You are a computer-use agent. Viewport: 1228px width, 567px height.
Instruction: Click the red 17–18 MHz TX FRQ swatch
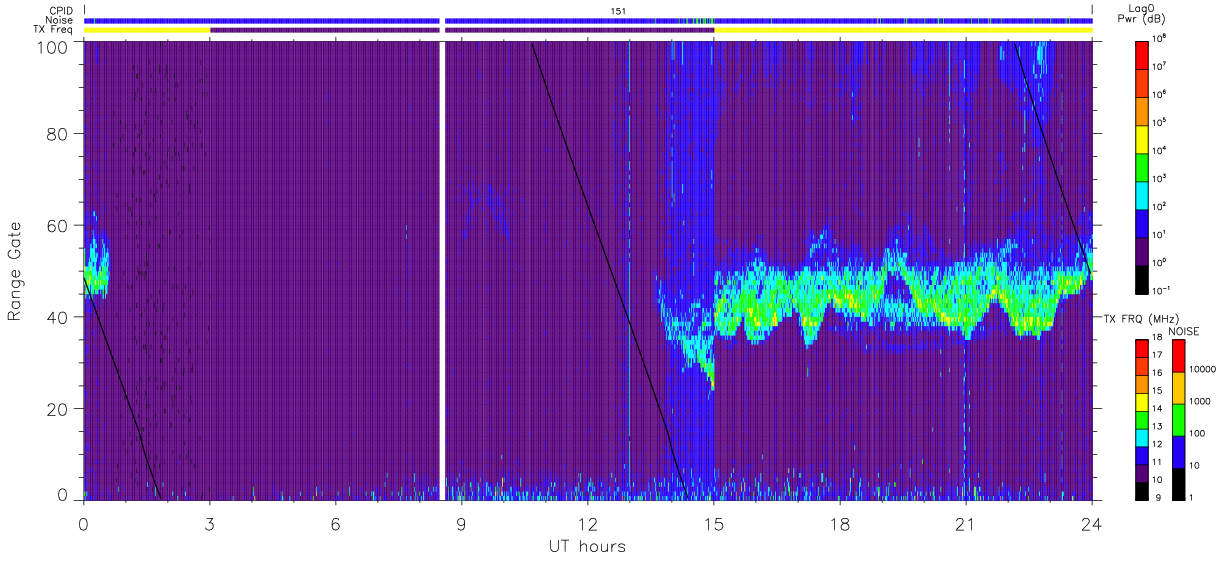coord(1143,348)
